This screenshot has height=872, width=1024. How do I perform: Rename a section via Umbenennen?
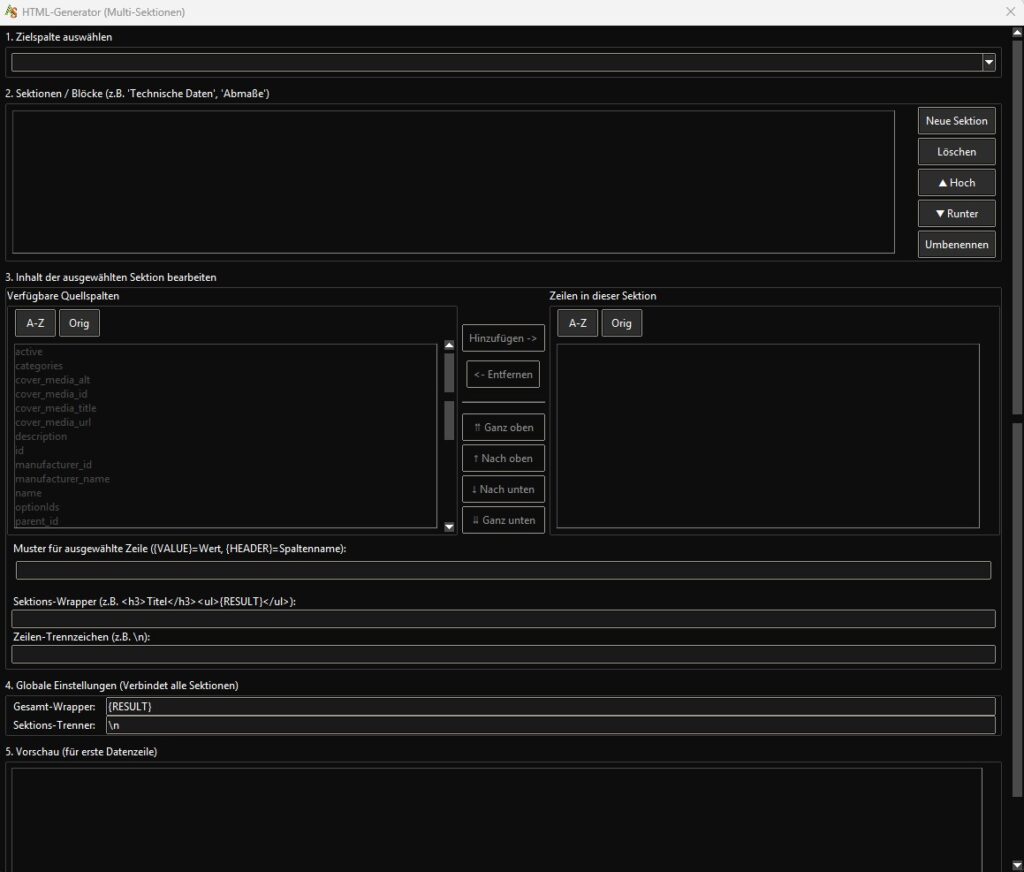pyautogui.click(x=956, y=244)
